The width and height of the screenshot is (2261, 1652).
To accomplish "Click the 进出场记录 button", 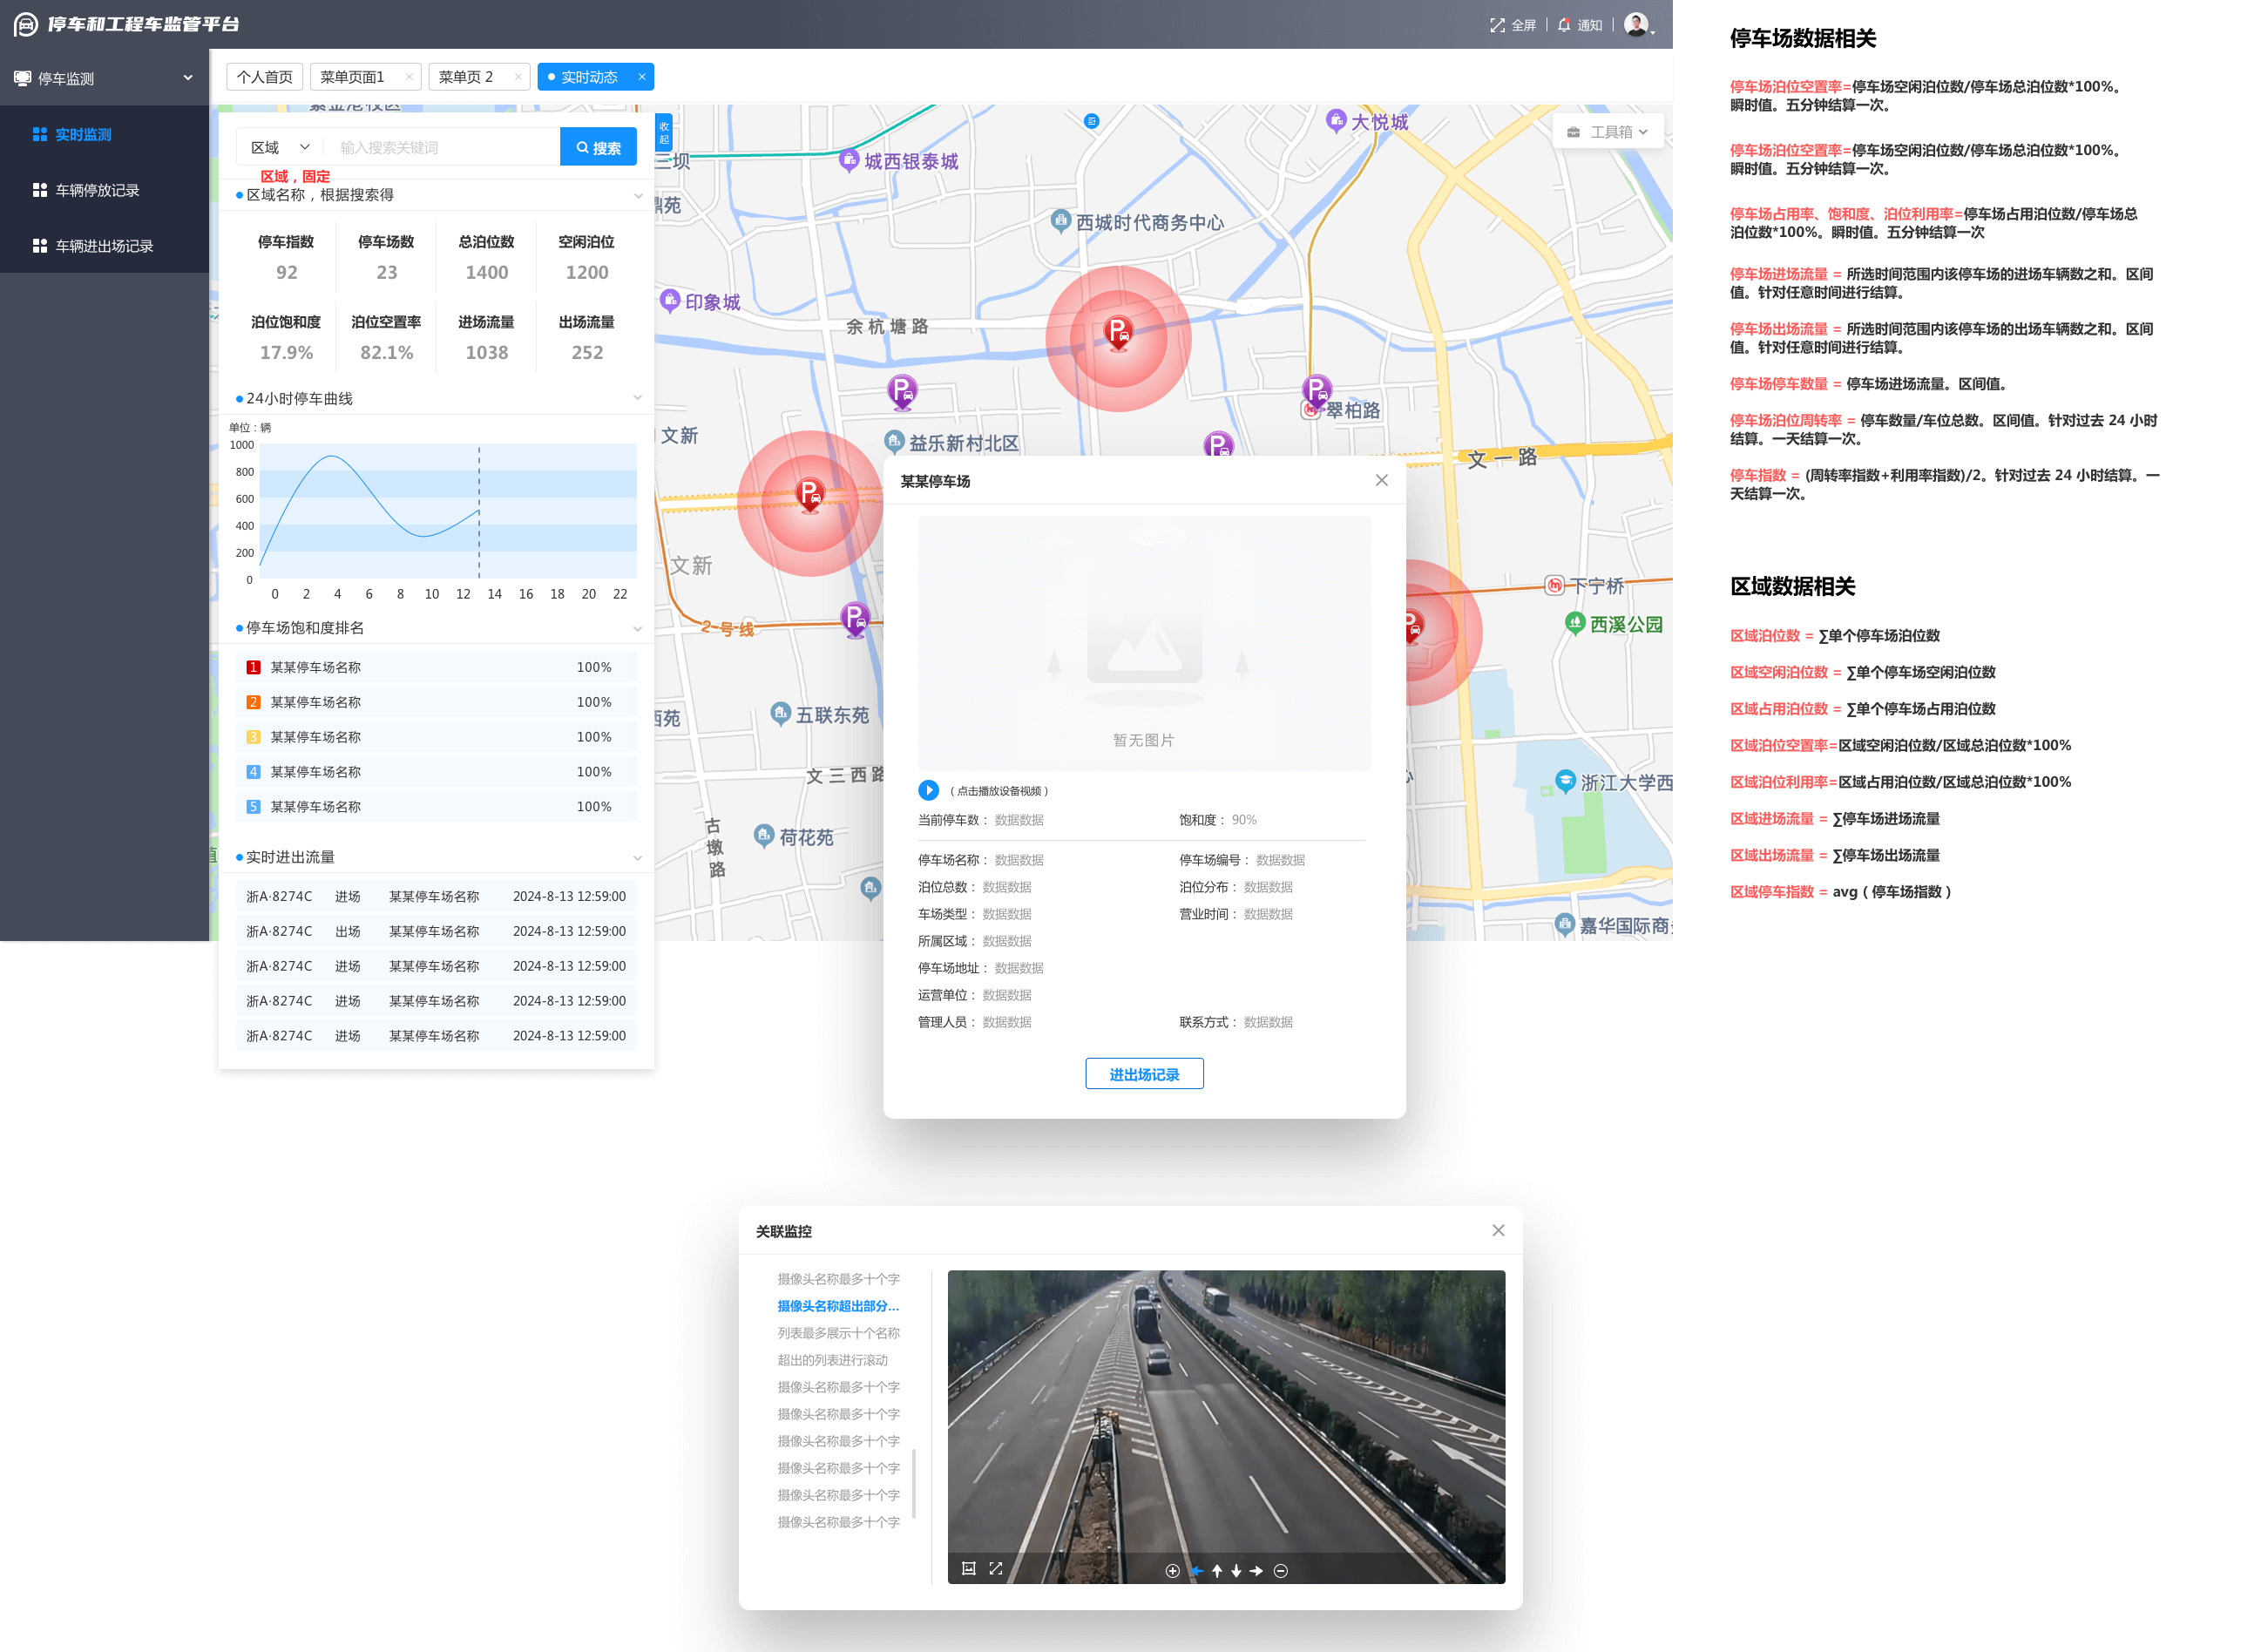I will tap(1144, 1074).
